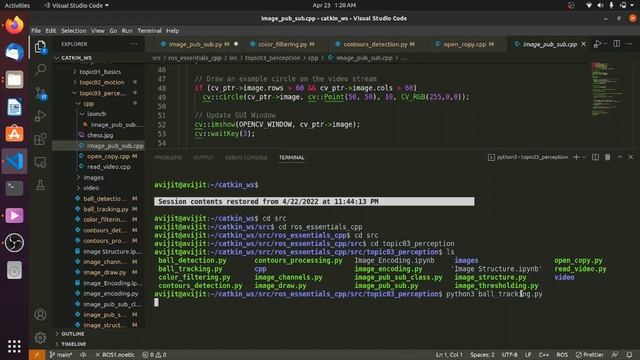Click the feedback icon in status bar
This screenshot has height=360, width=640.
[x=615, y=355]
